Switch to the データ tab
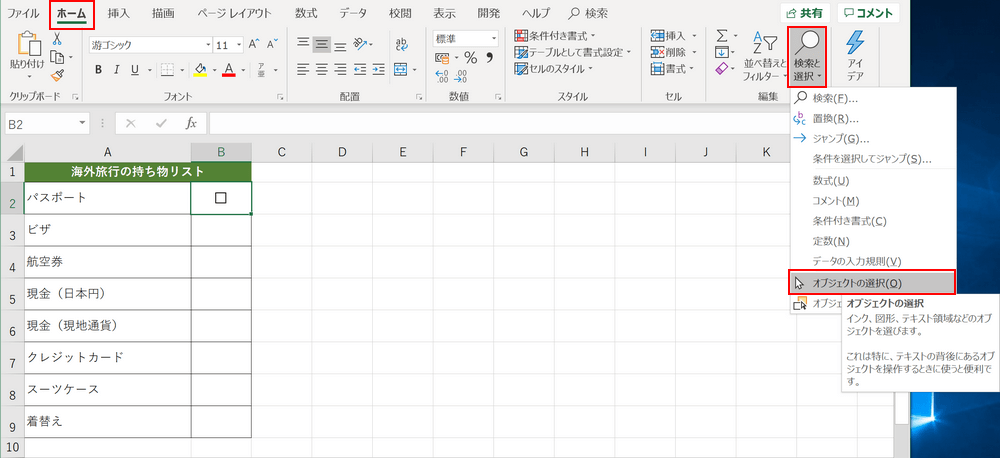Screen dimensions: 1000x458 353,13
